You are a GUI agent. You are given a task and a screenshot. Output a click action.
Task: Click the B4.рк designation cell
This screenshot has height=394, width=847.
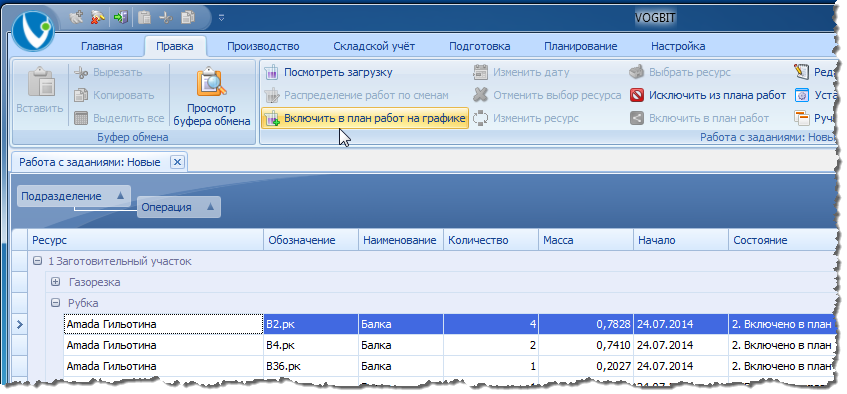coord(311,345)
